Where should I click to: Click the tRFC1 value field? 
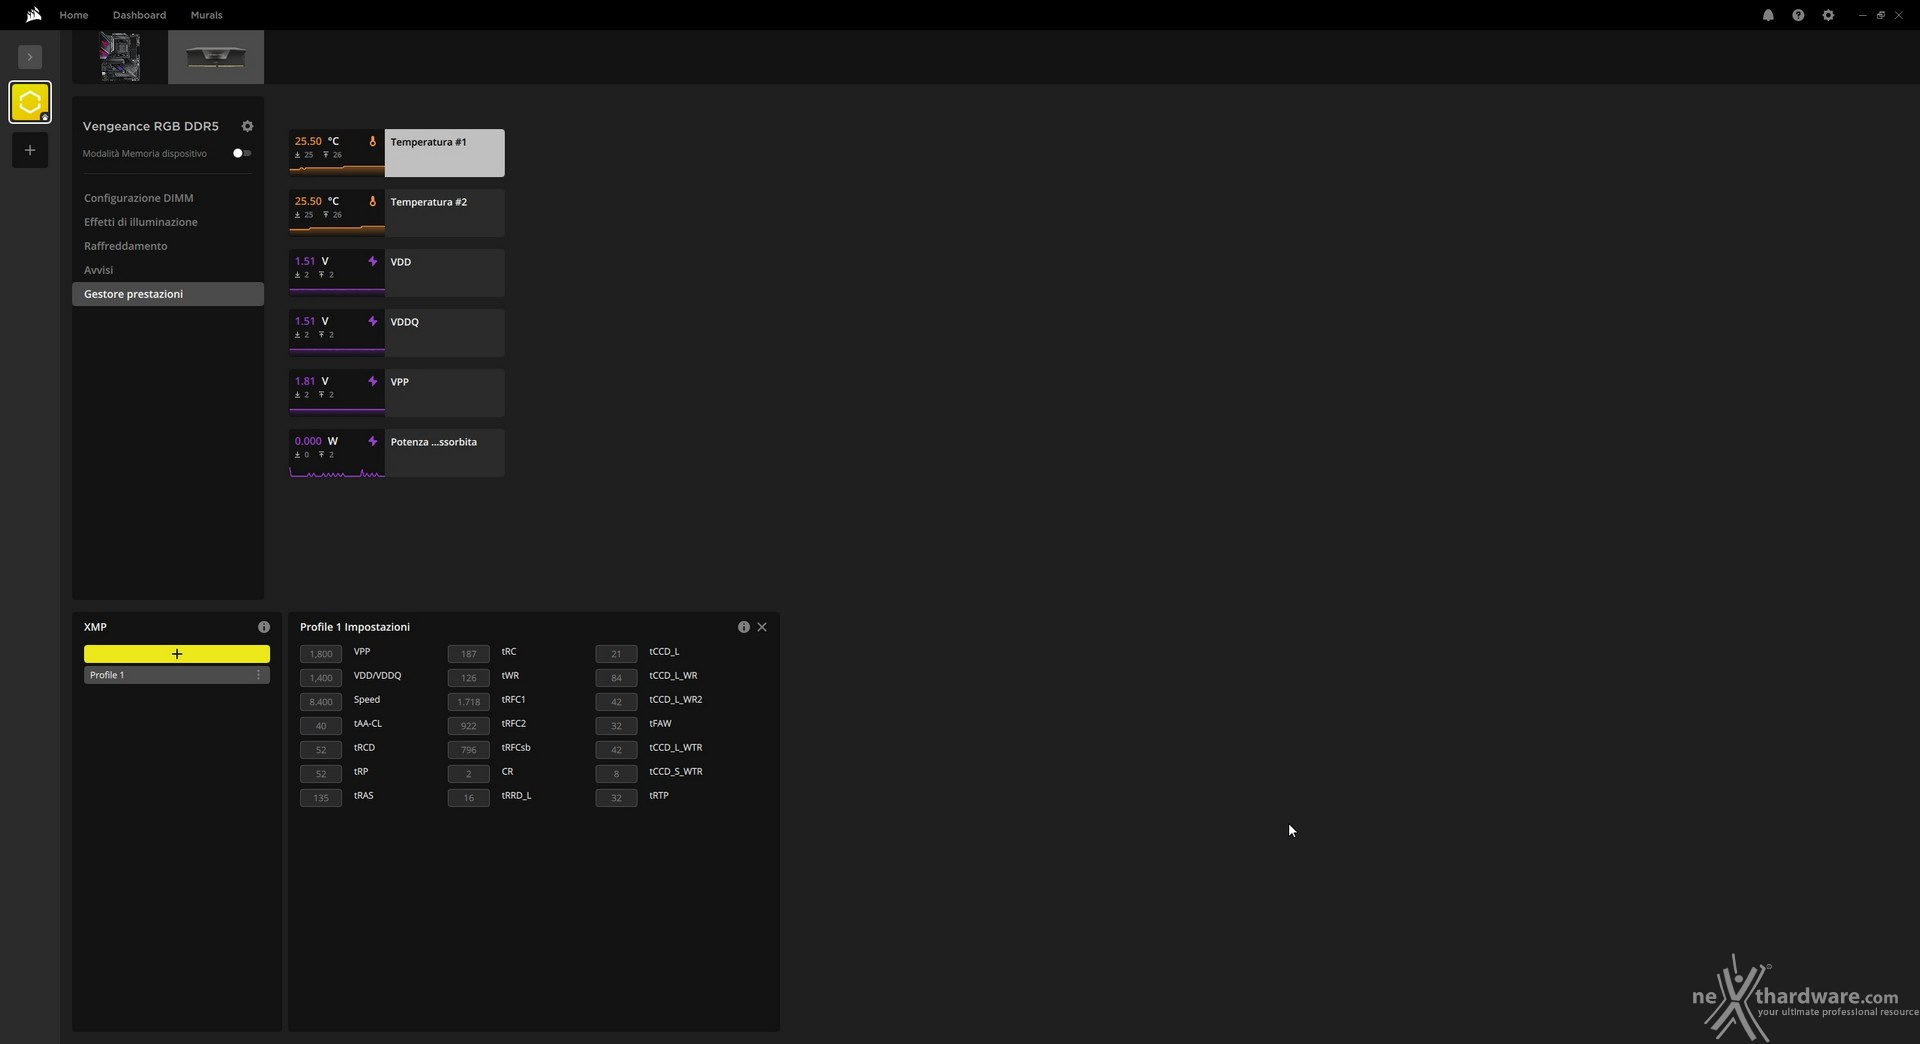(x=469, y=702)
